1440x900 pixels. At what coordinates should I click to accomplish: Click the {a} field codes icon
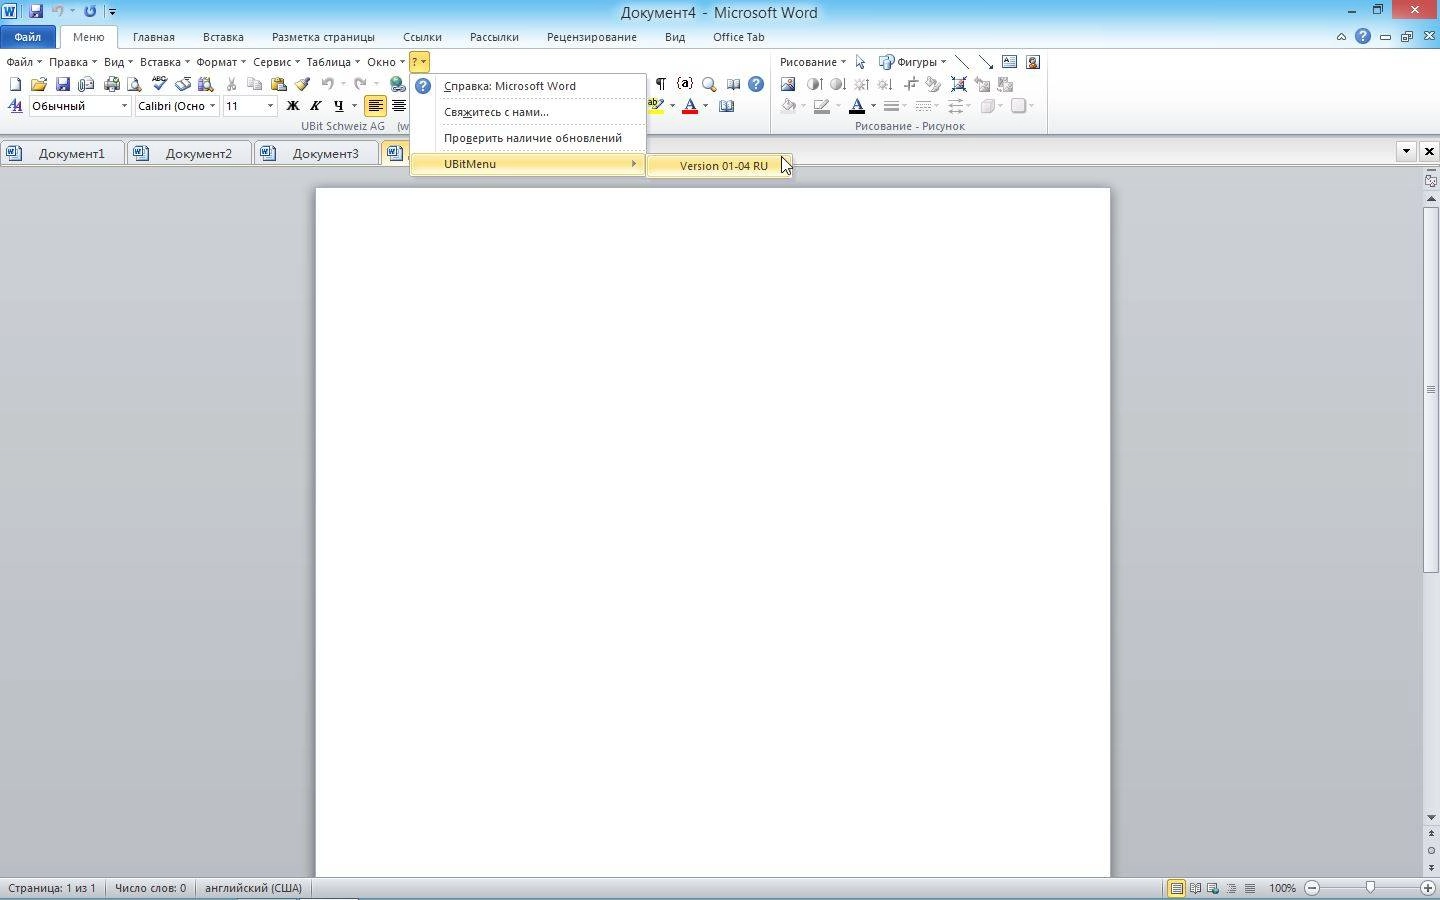[x=685, y=85]
